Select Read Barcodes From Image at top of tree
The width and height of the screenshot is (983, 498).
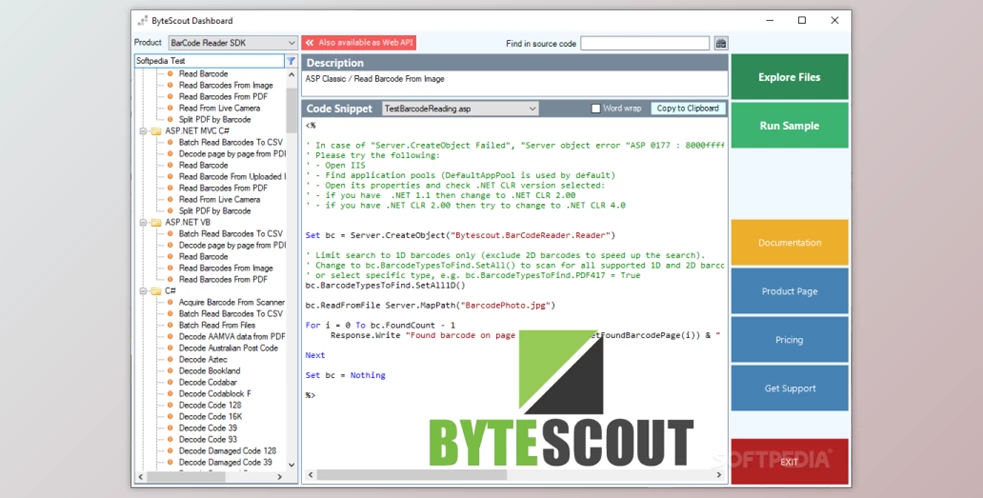coord(226,85)
